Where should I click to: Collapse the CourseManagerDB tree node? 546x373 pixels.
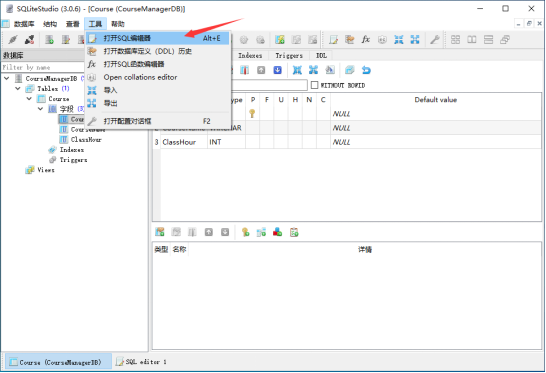[7, 78]
